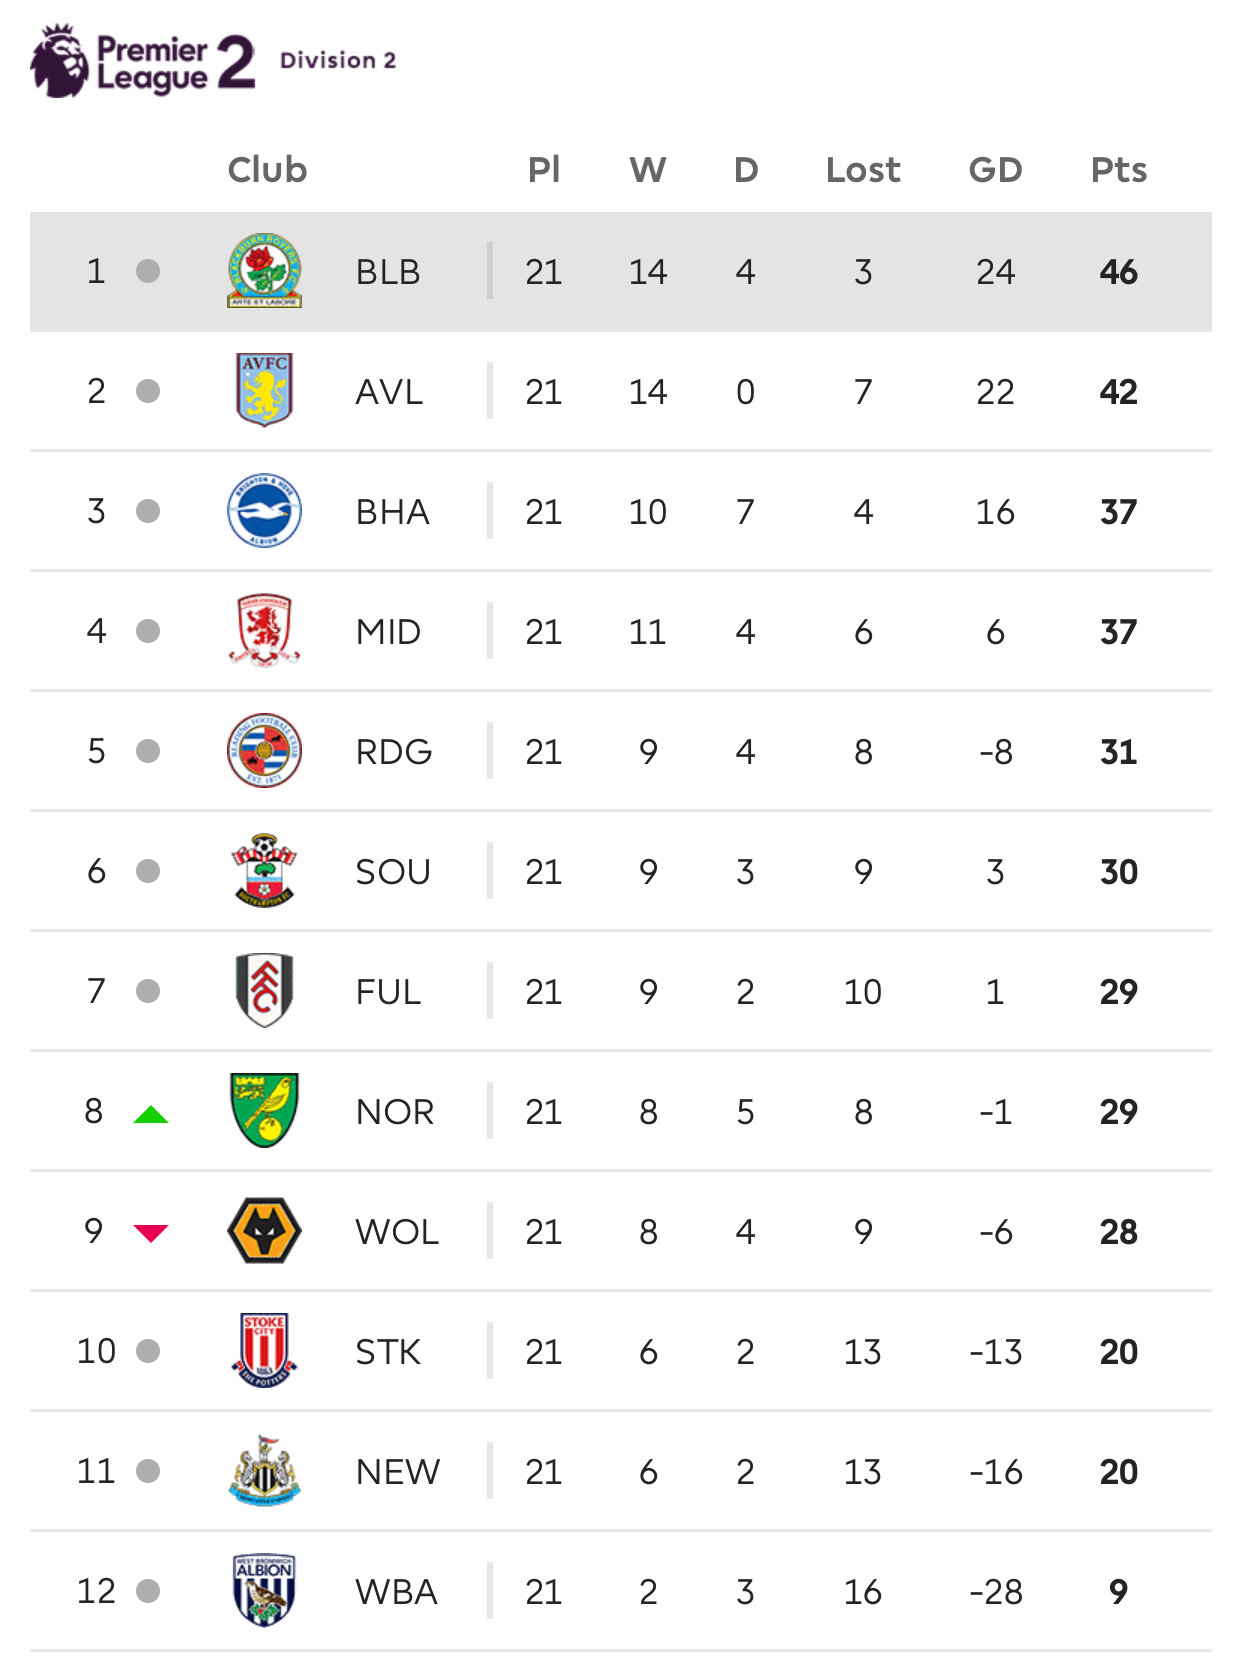Open the Middlesbrough red lion crest
This screenshot has width=1242, height=1664.
click(264, 631)
